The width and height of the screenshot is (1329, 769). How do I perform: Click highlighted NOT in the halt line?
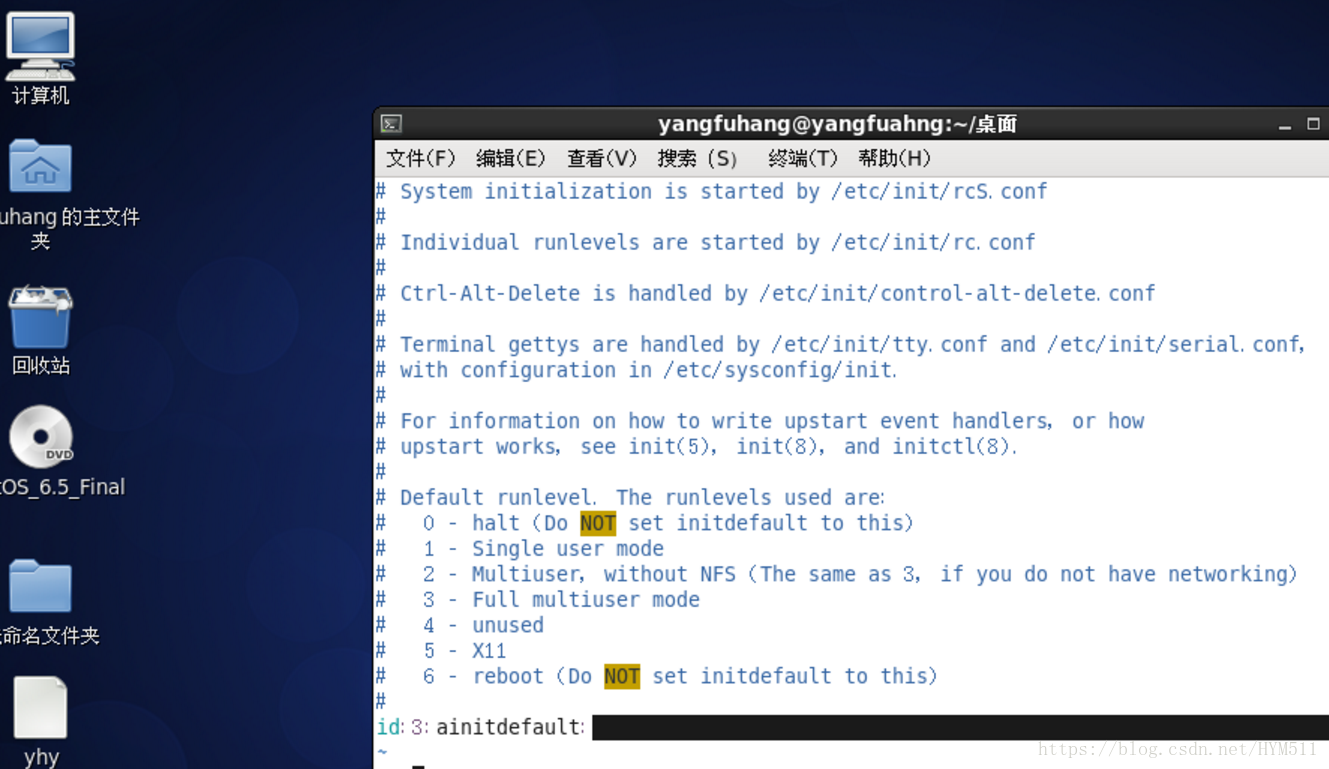coord(598,523)
